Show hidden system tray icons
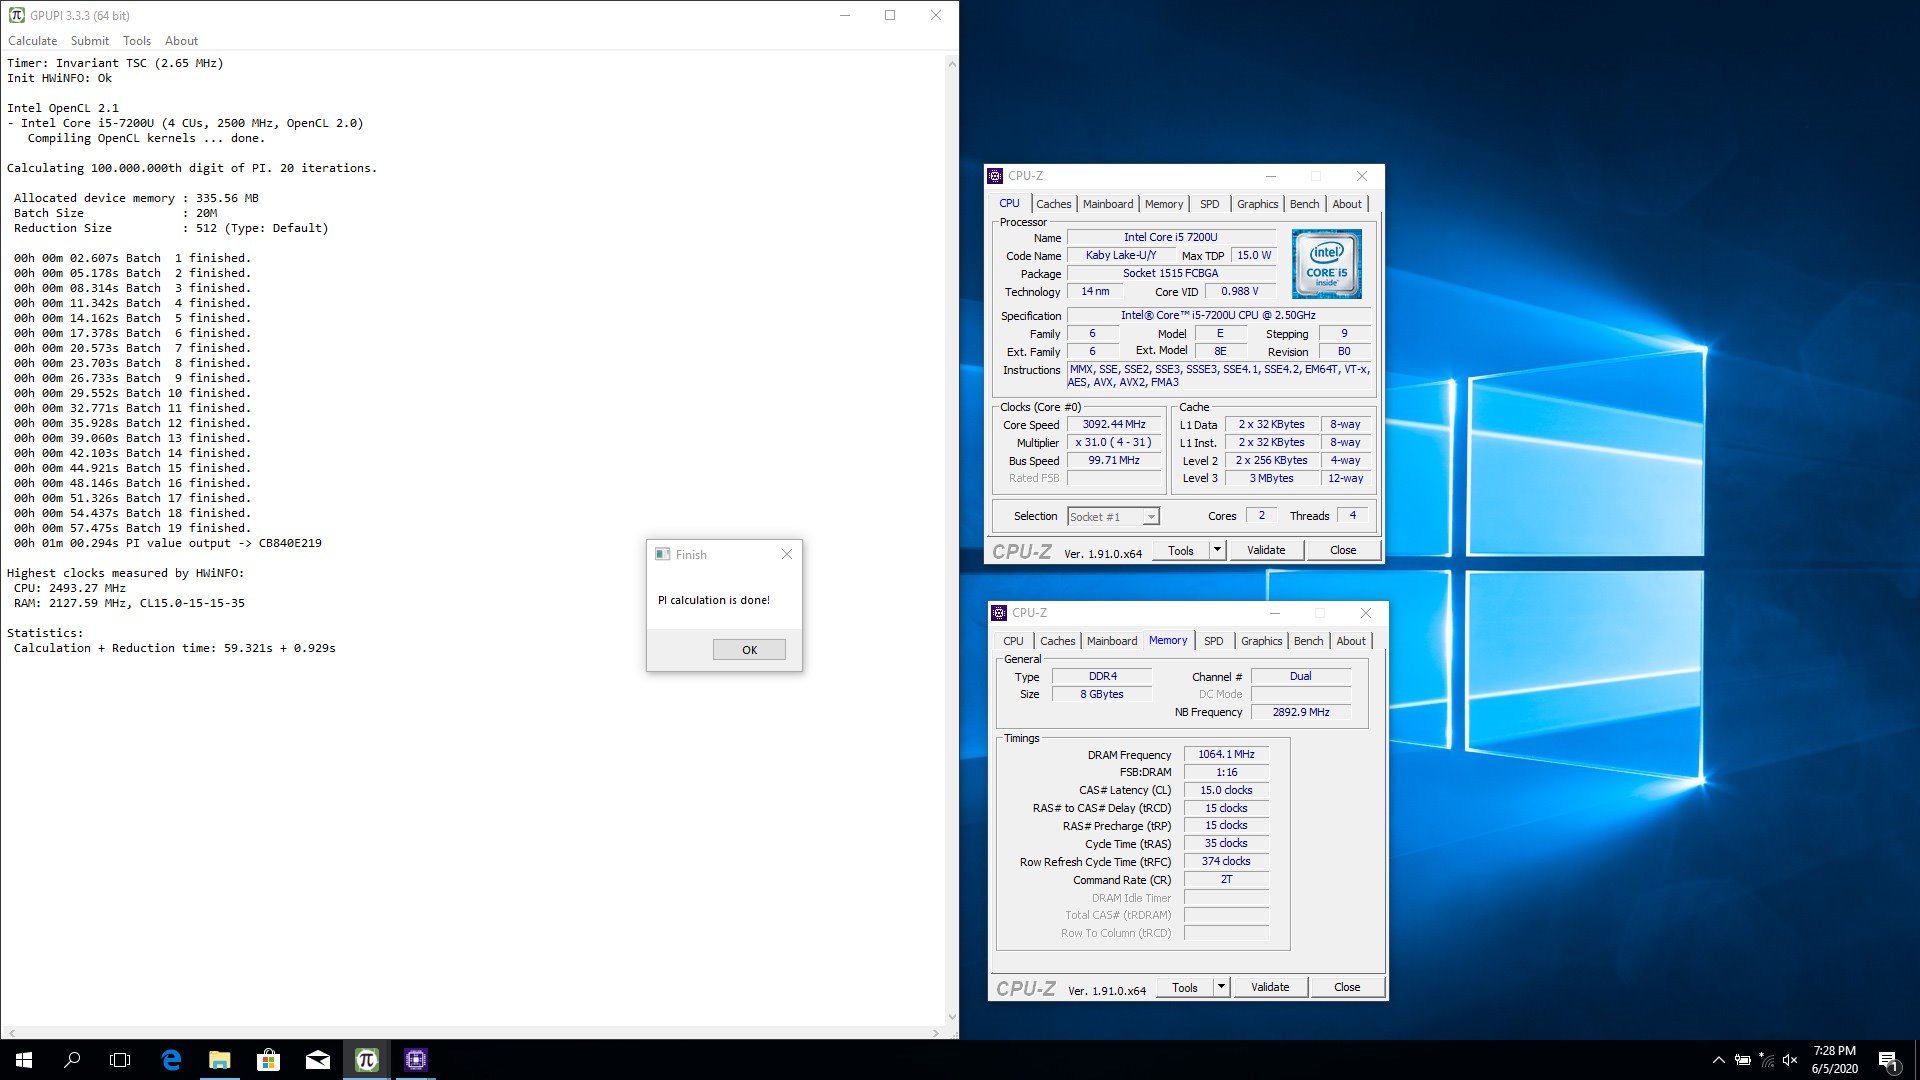Image resolution: width=1920 pixels, height=1080 pixels. pyautogui.click(x=1718, y=1060)
